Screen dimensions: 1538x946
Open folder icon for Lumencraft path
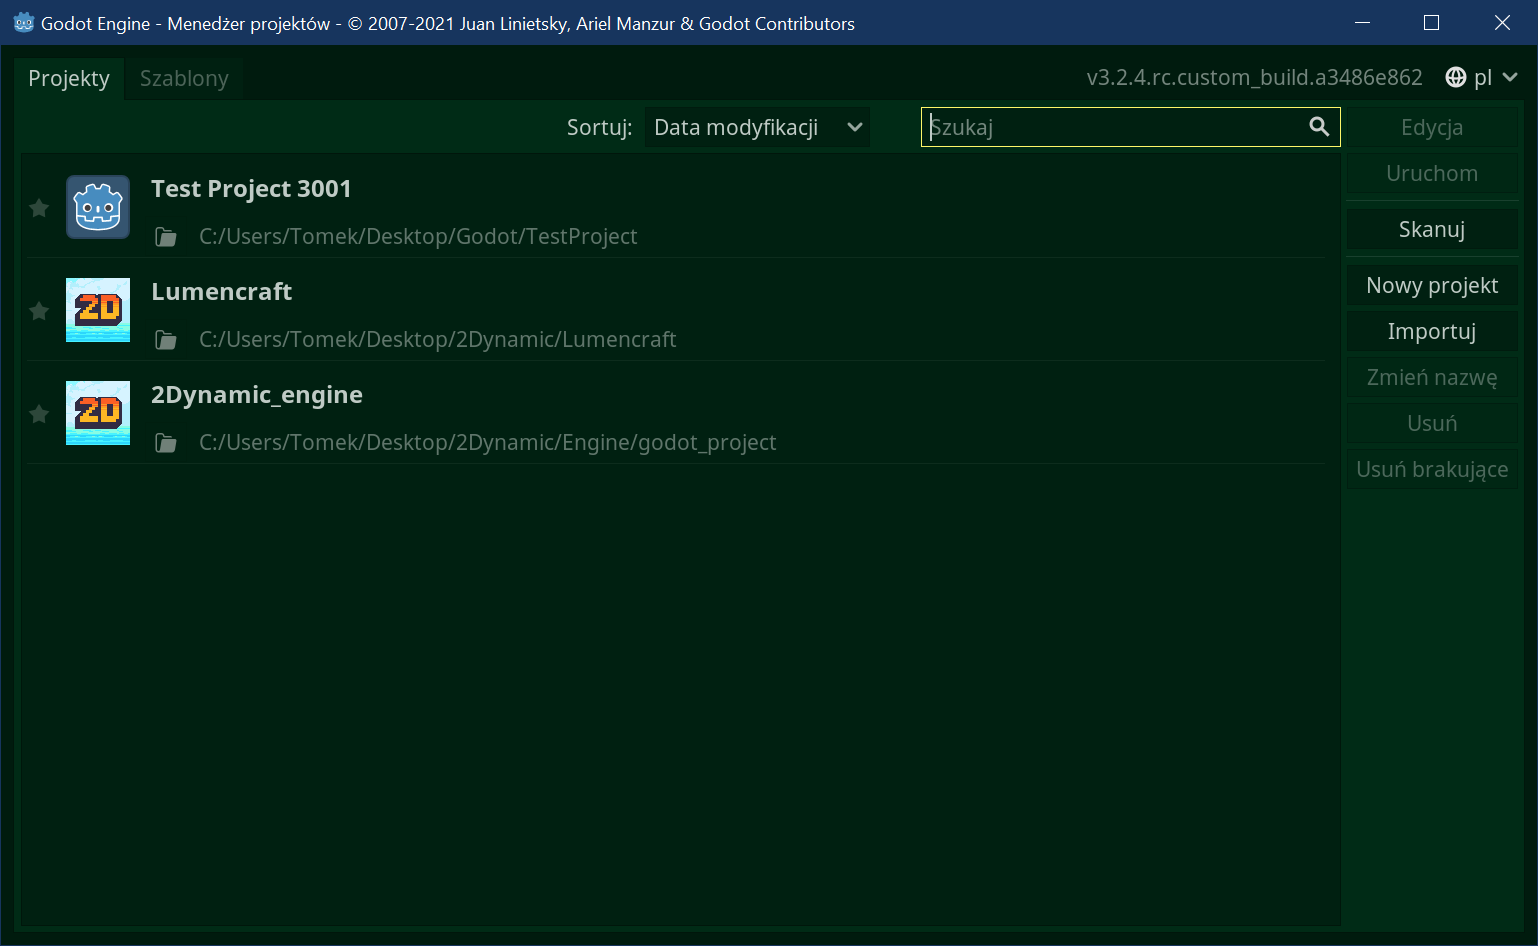166,340
